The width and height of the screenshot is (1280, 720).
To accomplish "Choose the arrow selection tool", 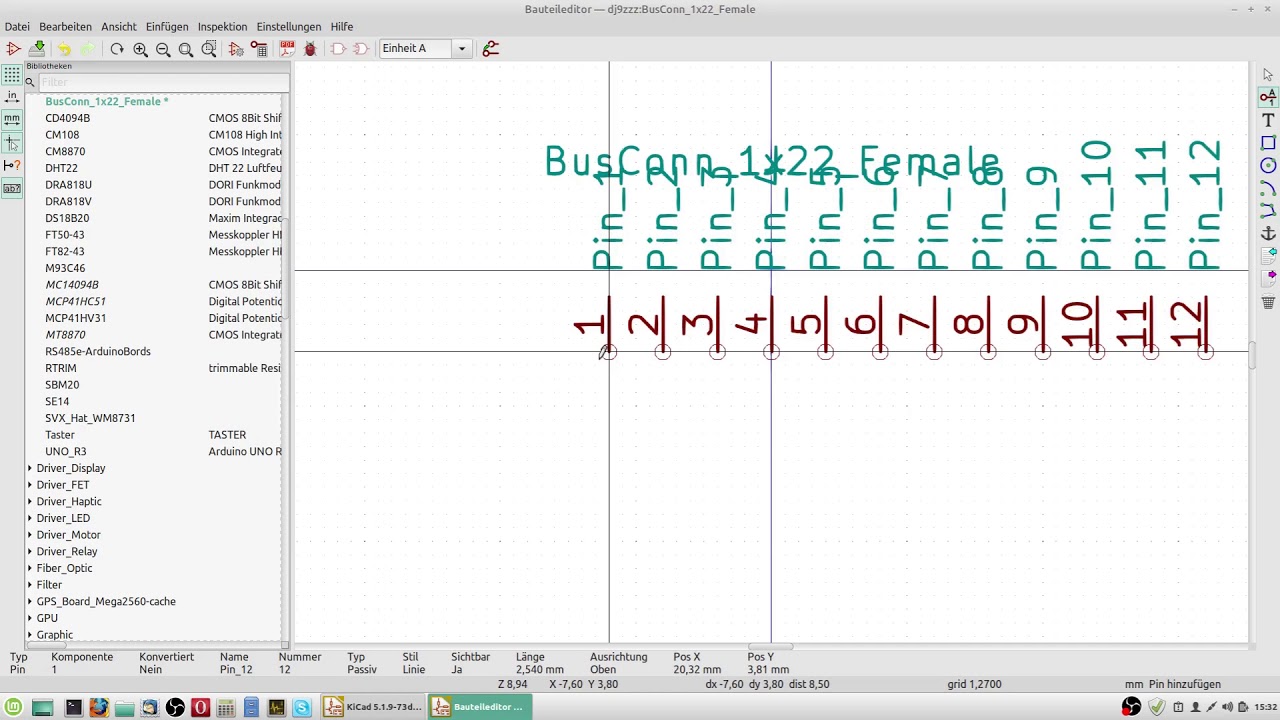I will (x=1268, y=74).
